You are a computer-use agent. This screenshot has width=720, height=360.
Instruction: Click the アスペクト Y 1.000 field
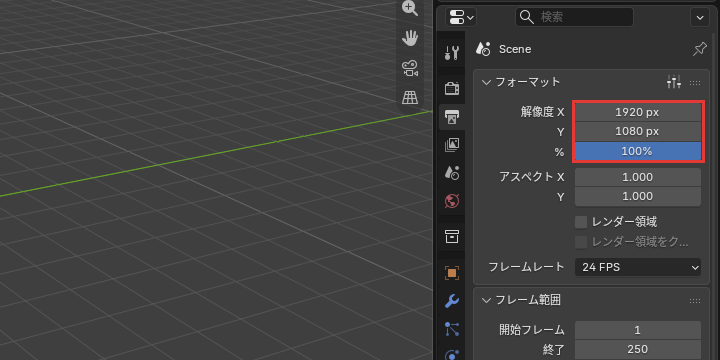coord(638,197)
